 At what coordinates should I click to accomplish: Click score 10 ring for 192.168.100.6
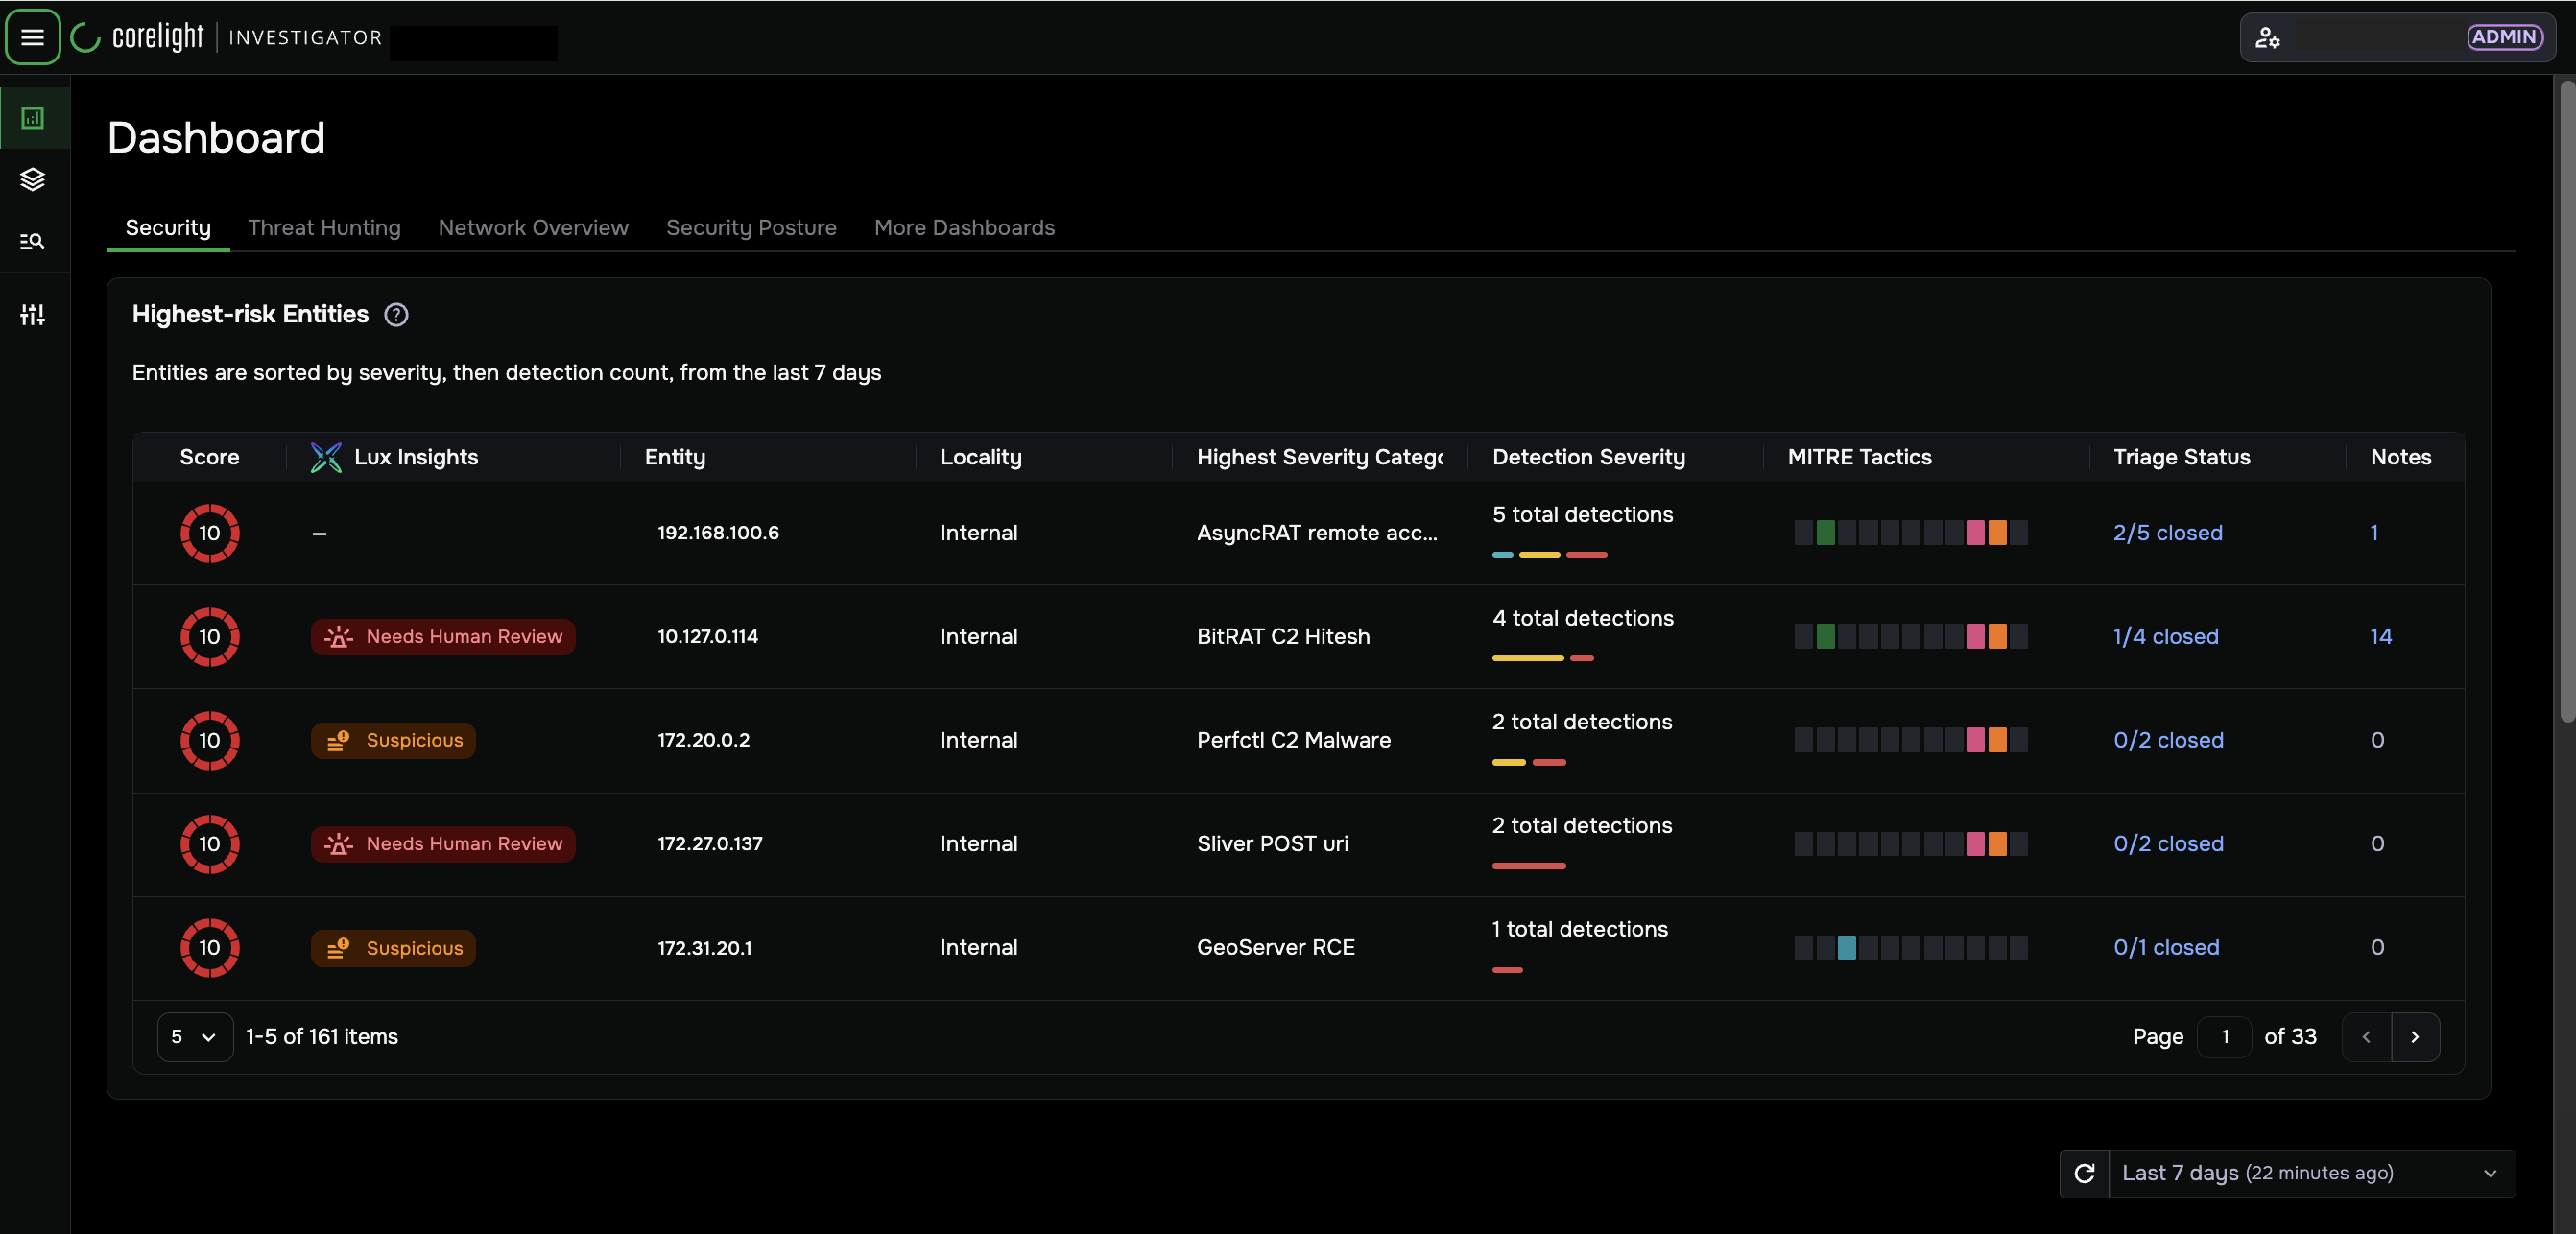(209, 533)
